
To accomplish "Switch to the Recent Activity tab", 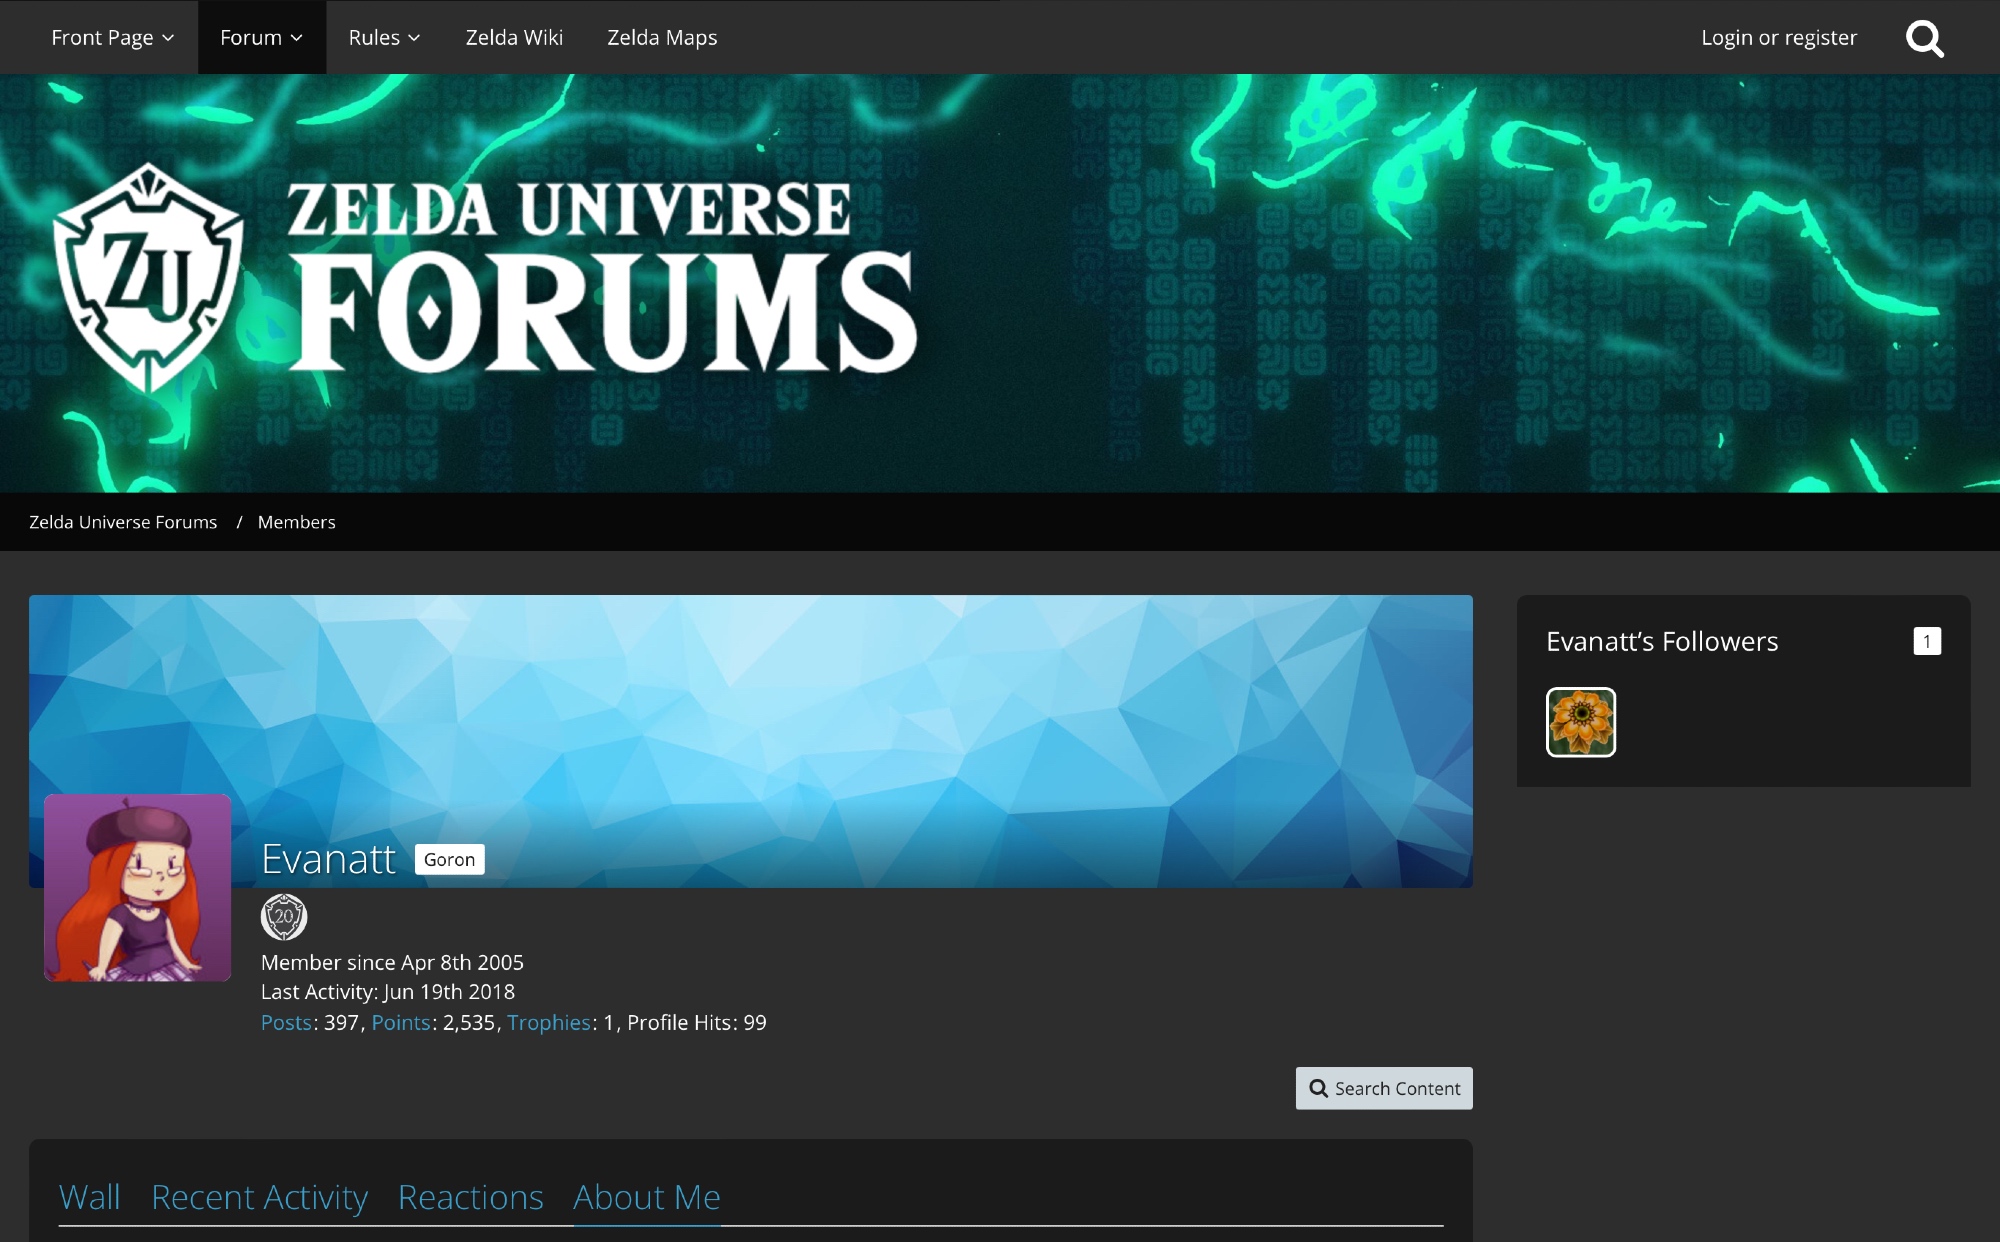I will click(x=259, y=1197).
